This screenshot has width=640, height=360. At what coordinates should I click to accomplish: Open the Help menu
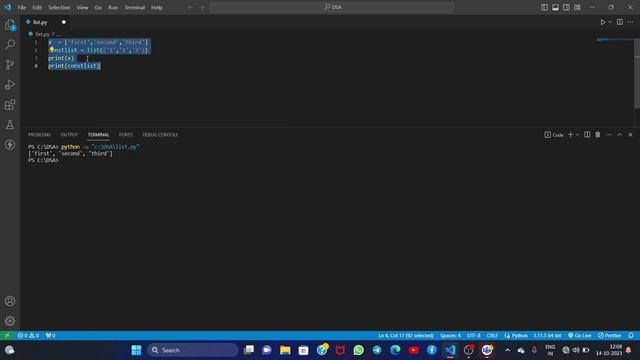[157, 7]
